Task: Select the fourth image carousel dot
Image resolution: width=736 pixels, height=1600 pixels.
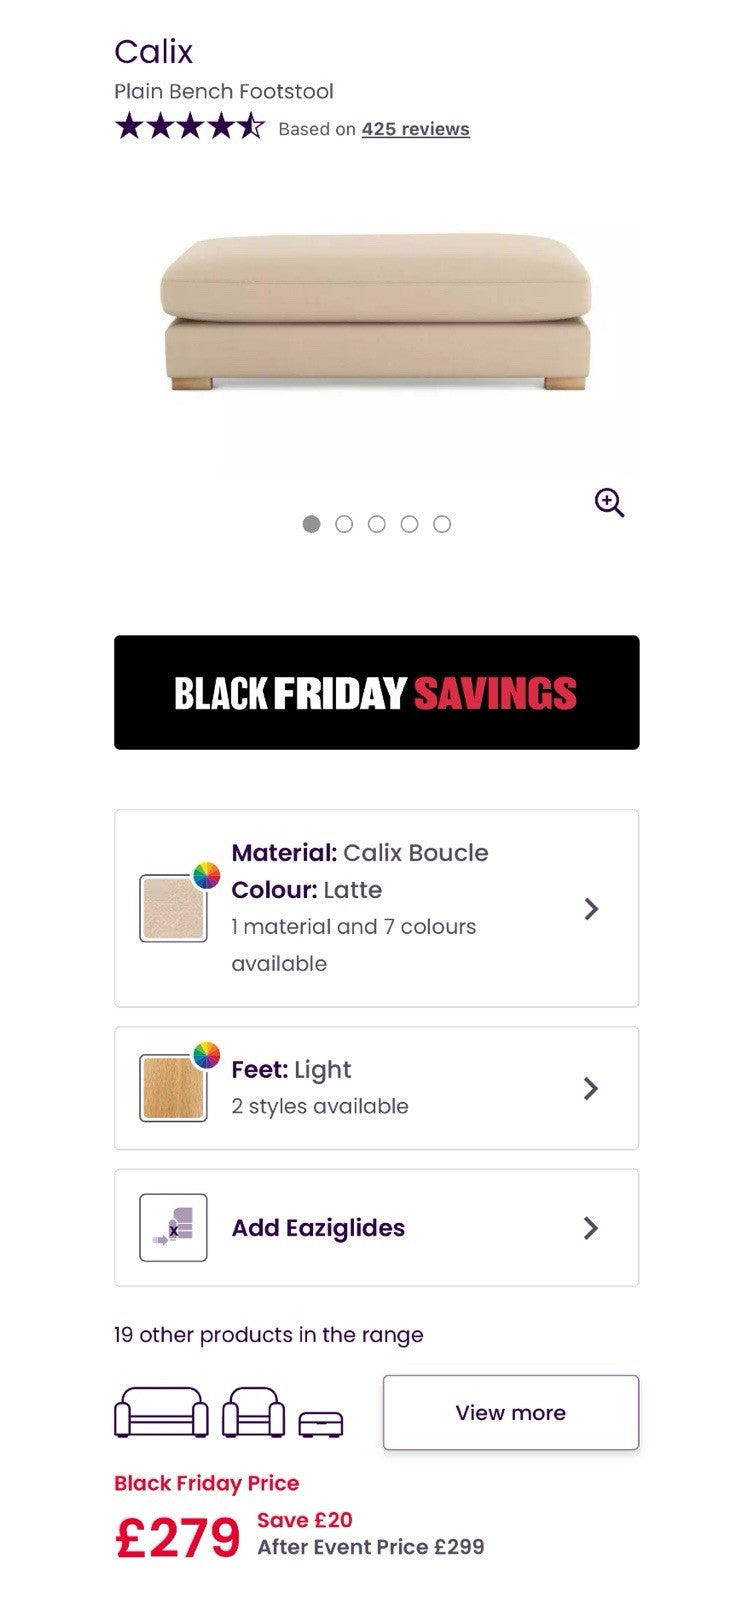Action: tap(409, 524)
